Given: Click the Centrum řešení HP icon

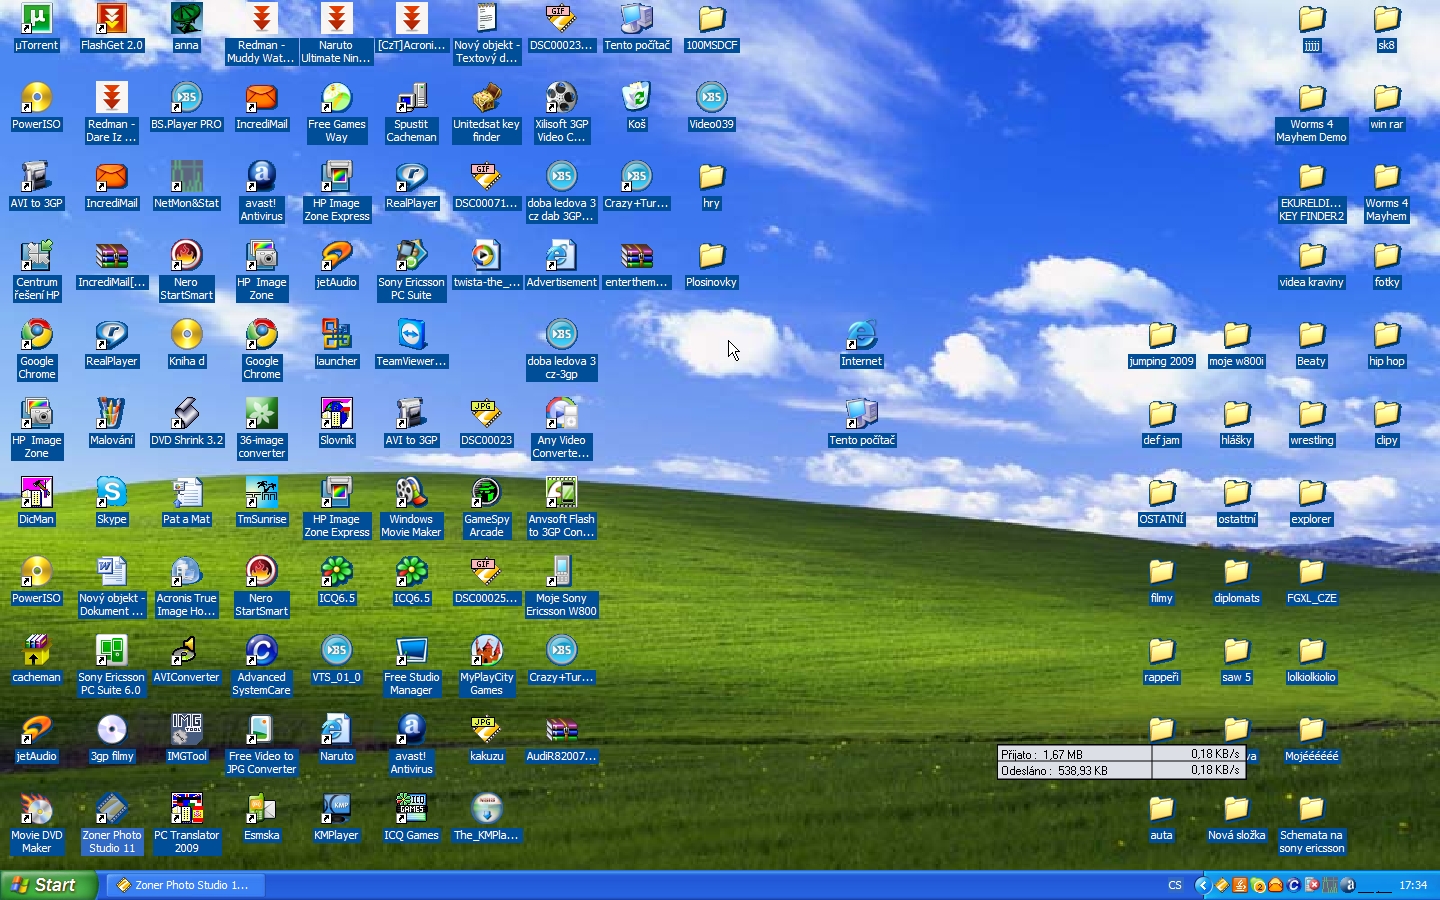Looking at the screenshot, I should [x=37, y=271].
